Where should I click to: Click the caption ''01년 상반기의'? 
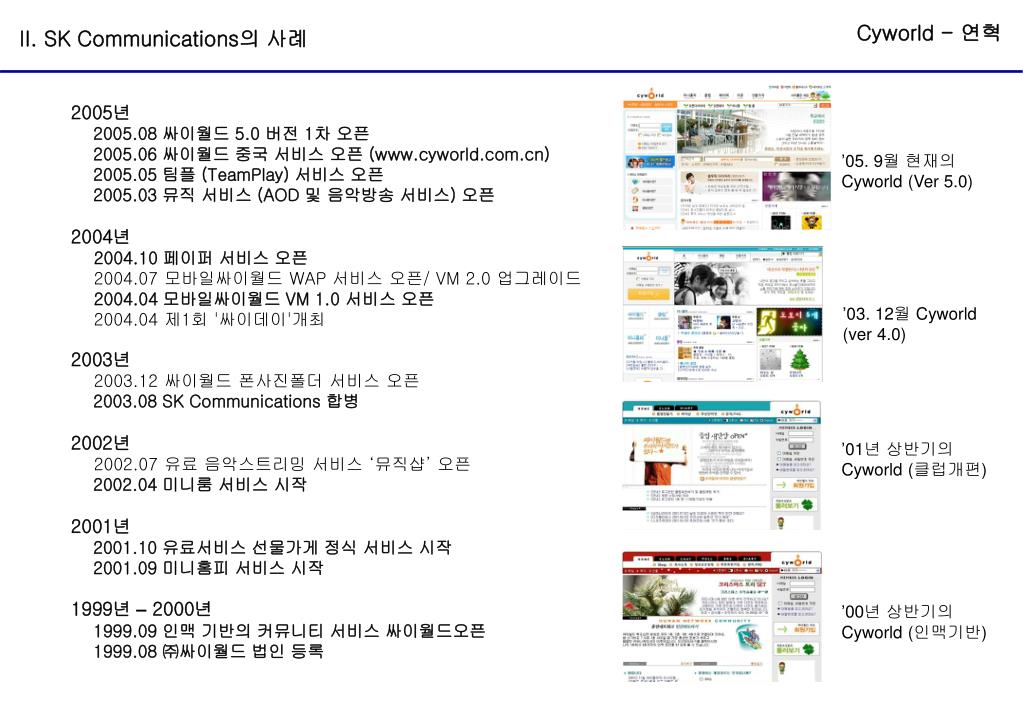896,449
